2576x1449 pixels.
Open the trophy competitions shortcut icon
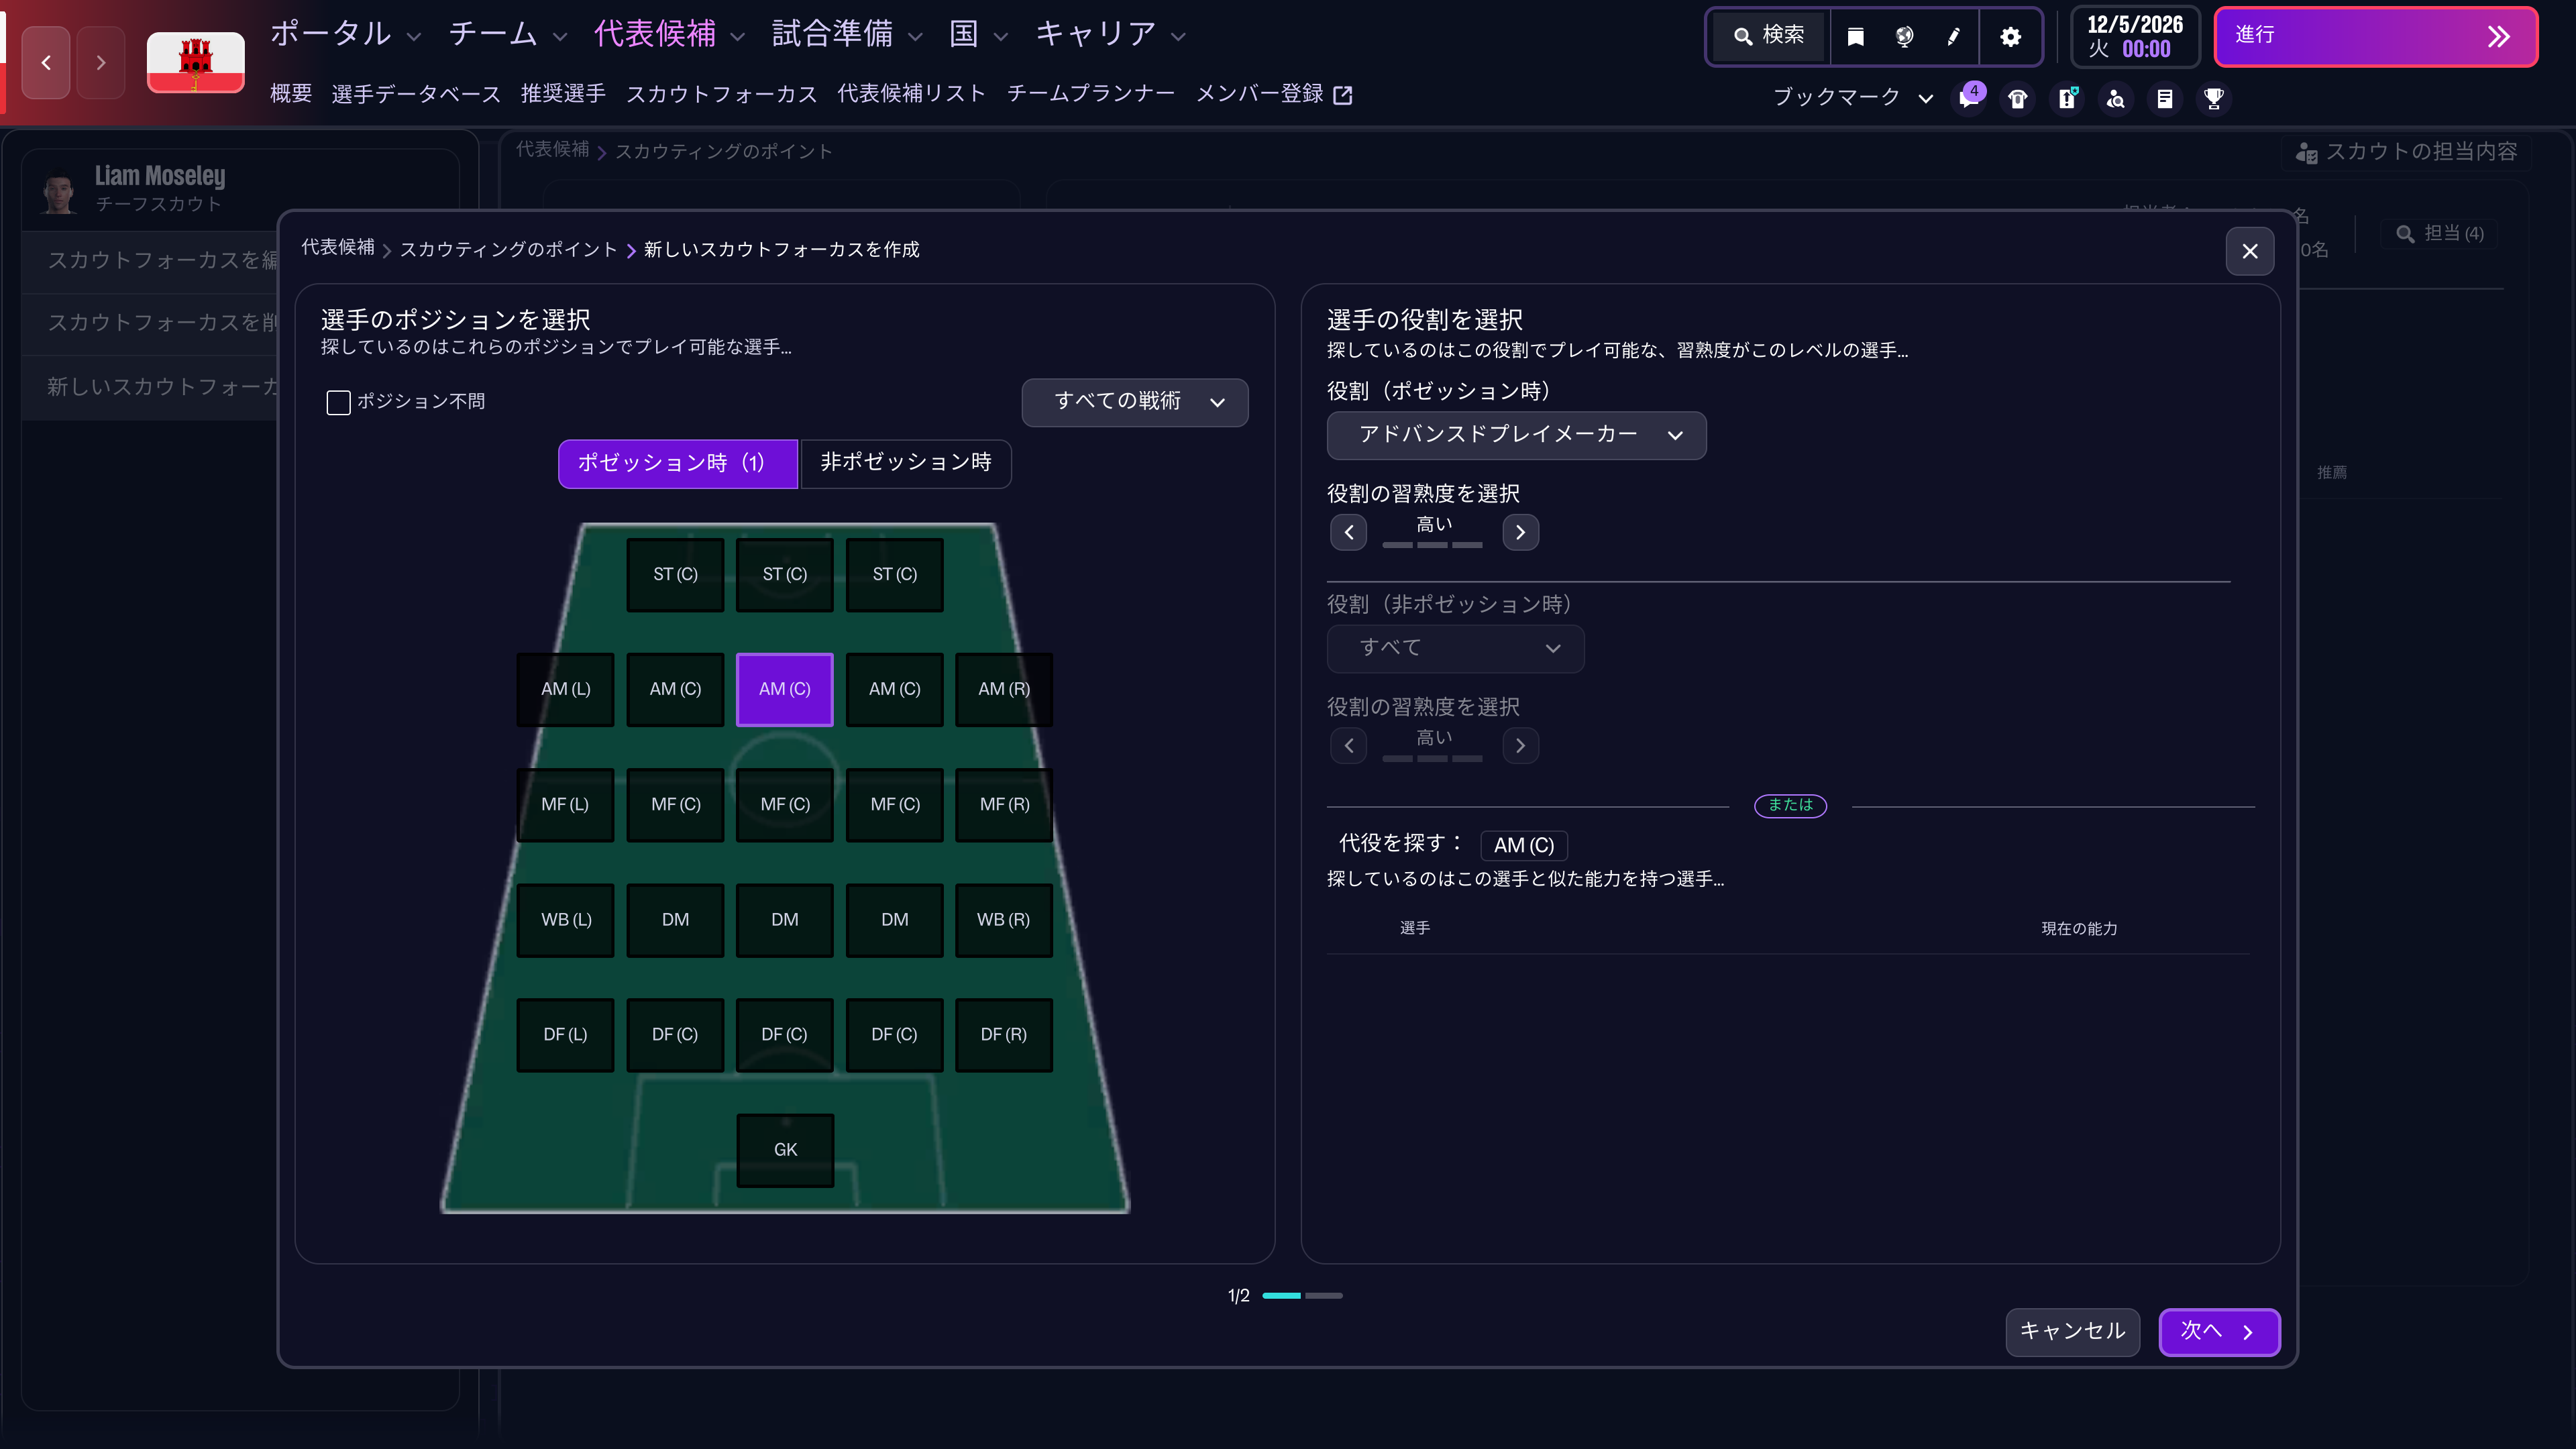click(x=2214, y=98)
